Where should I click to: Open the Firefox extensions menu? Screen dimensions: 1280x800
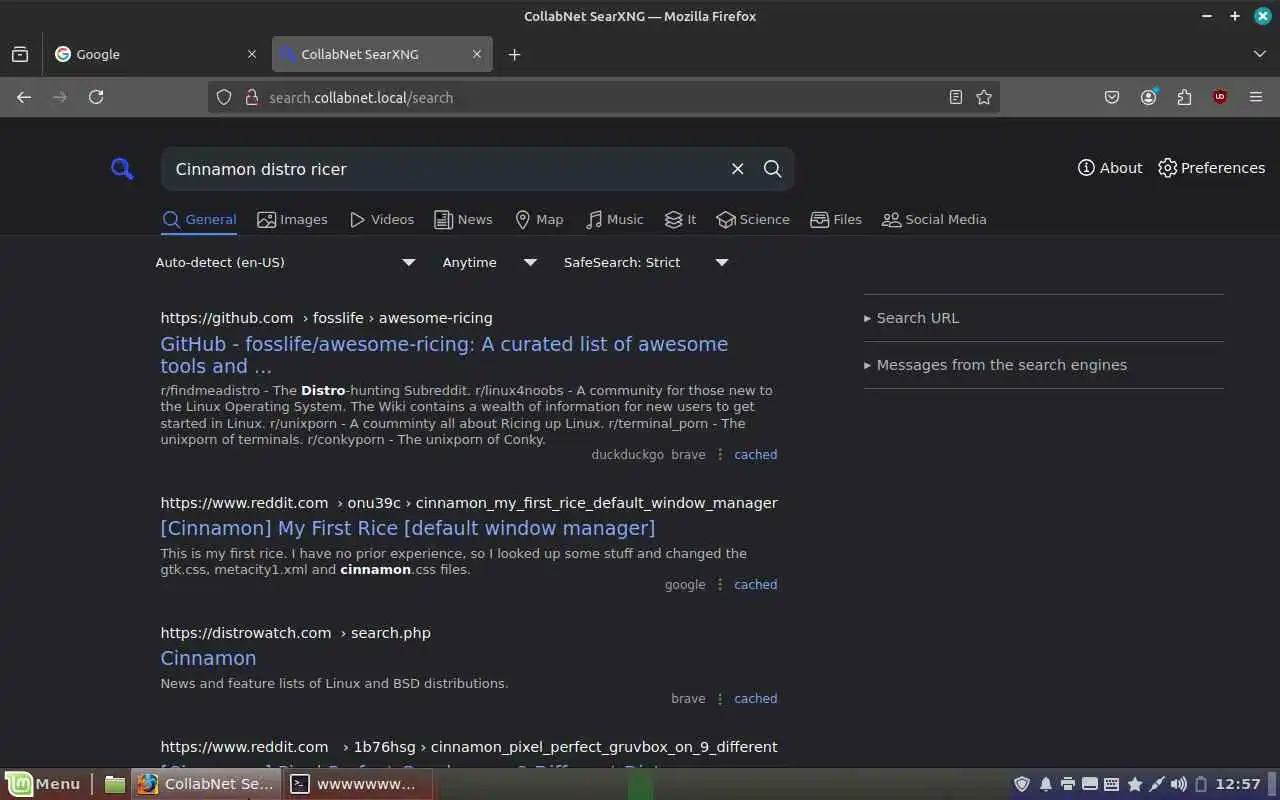(x=1185, y=97)
